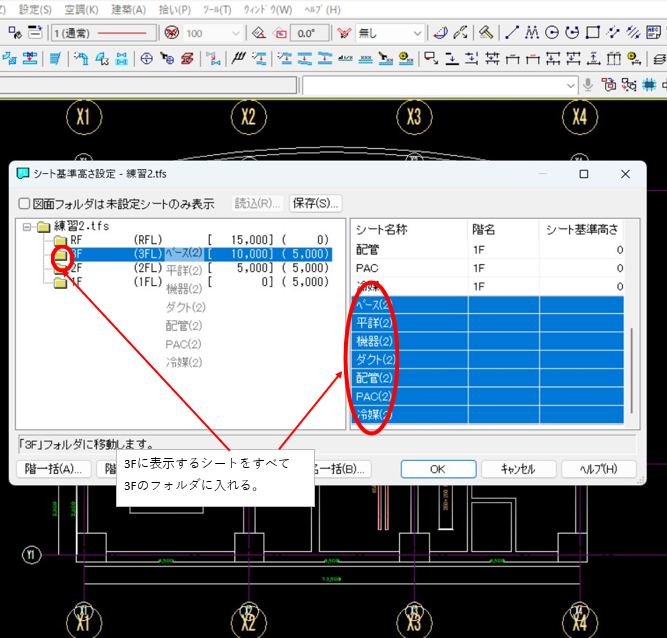667x638 pixels.
Task: Click the blue horizontal lines list icon
Action: [x=55, y=58]
